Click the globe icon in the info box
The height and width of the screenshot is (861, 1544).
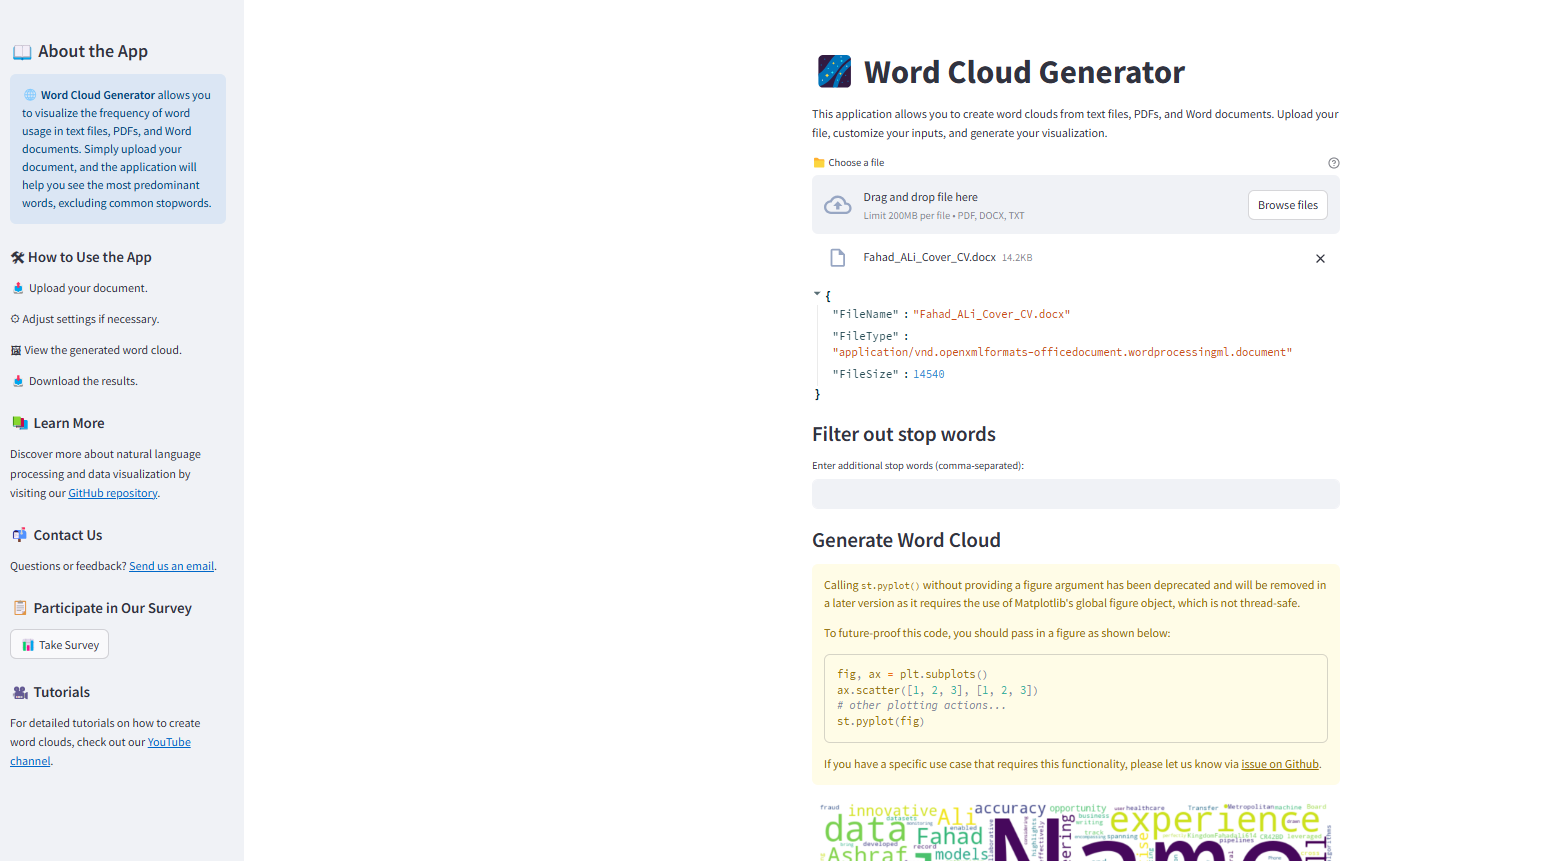click(30, 95)
